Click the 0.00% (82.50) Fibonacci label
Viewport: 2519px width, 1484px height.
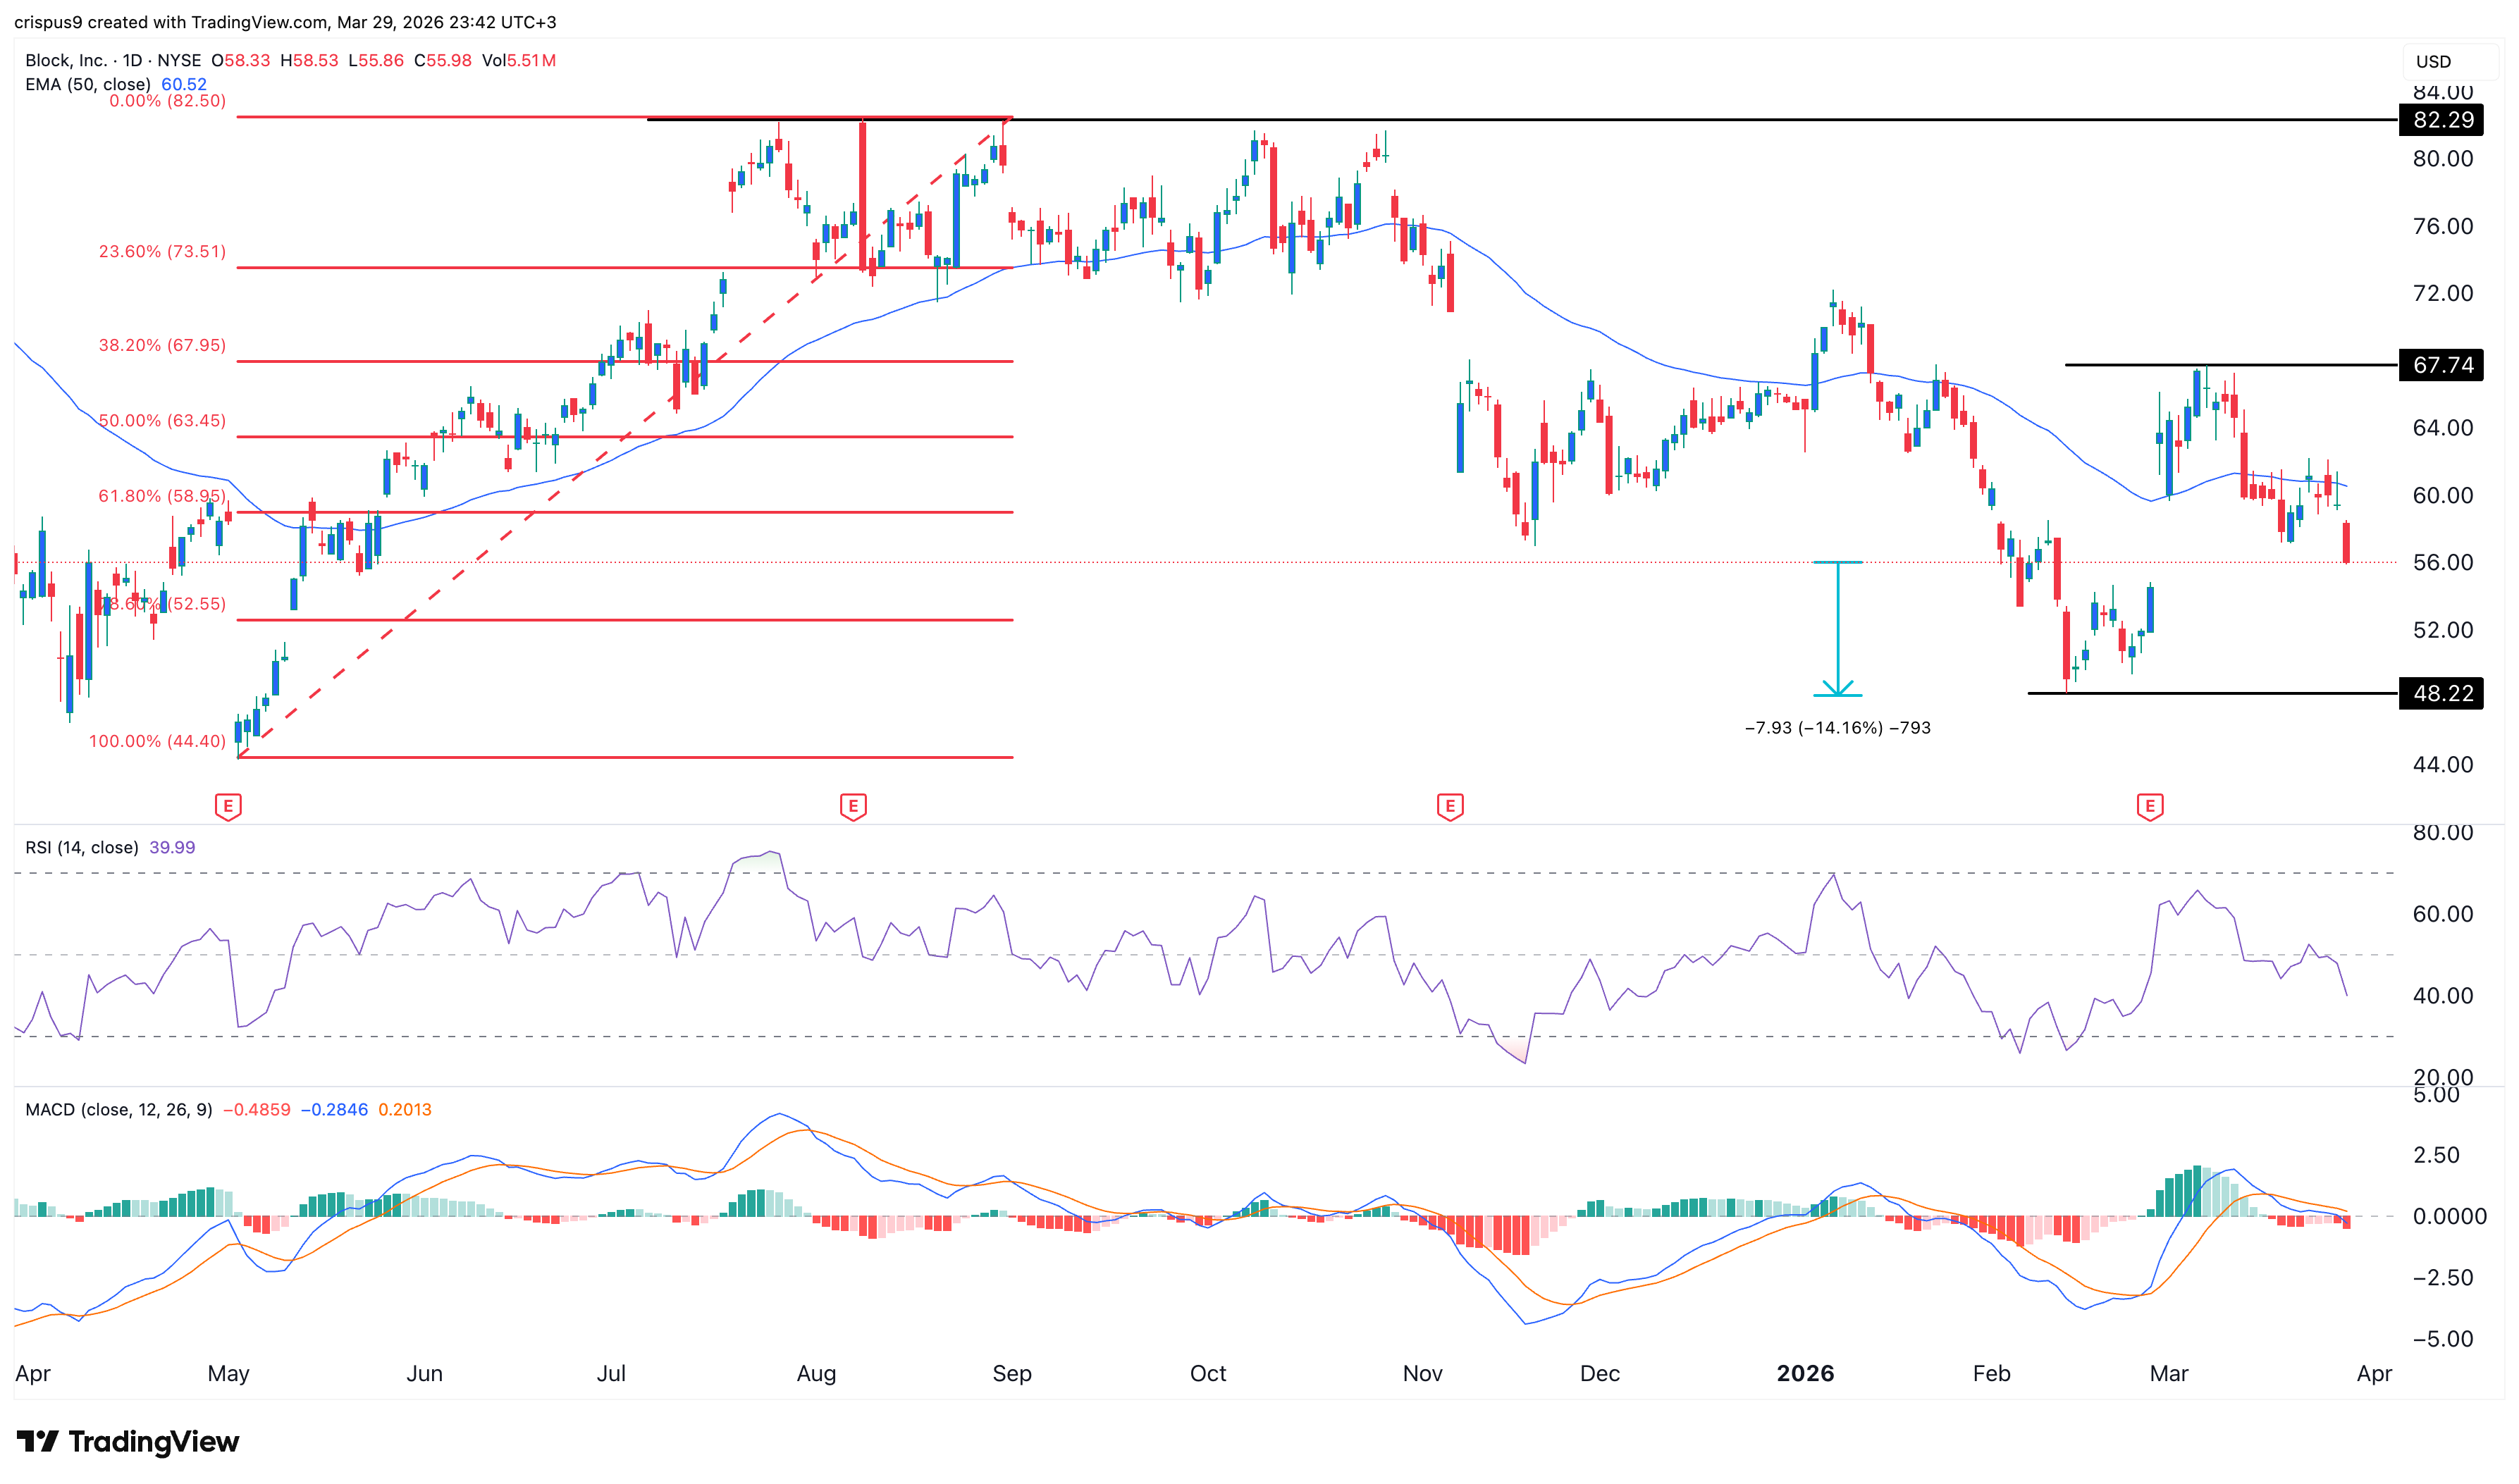[167, 101]
